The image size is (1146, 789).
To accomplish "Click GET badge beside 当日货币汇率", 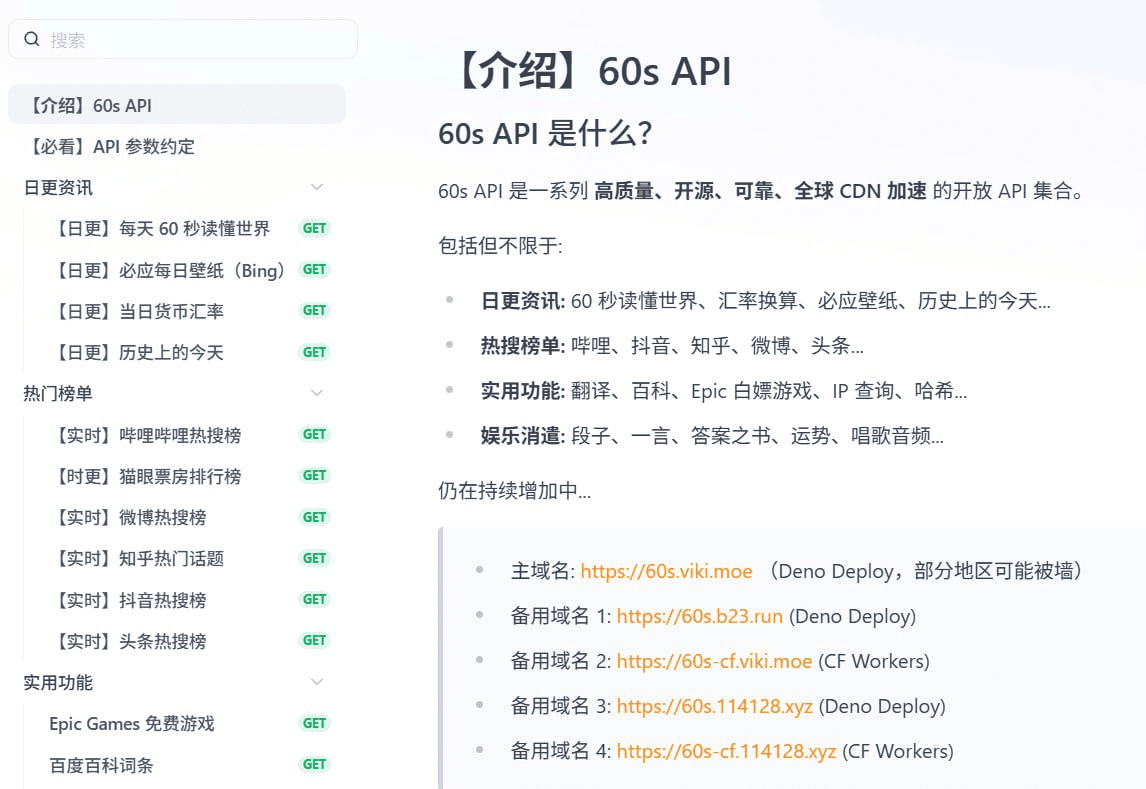I will coord(315,310).
